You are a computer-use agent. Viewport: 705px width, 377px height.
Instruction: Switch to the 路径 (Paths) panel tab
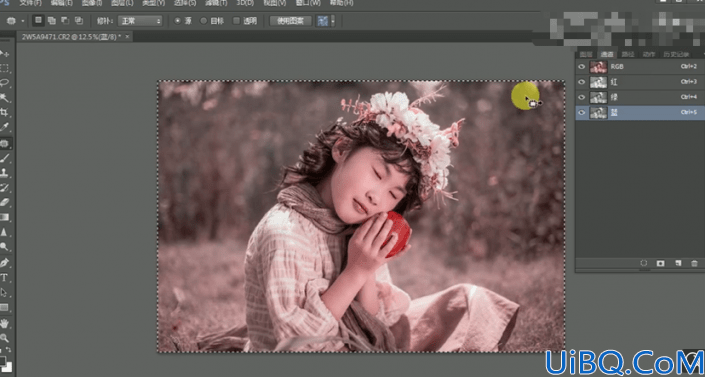628,54
